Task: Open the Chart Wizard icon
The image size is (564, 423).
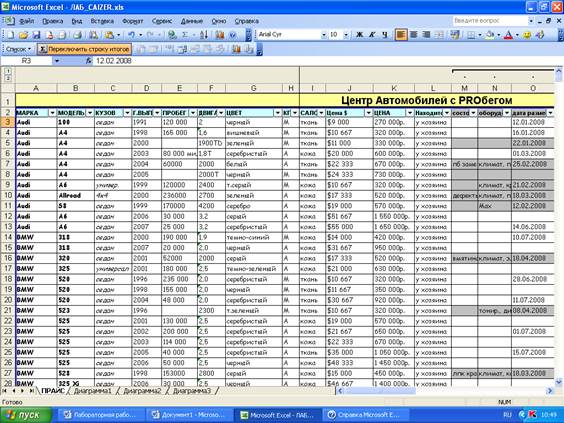Action: [x=219, y=35]
